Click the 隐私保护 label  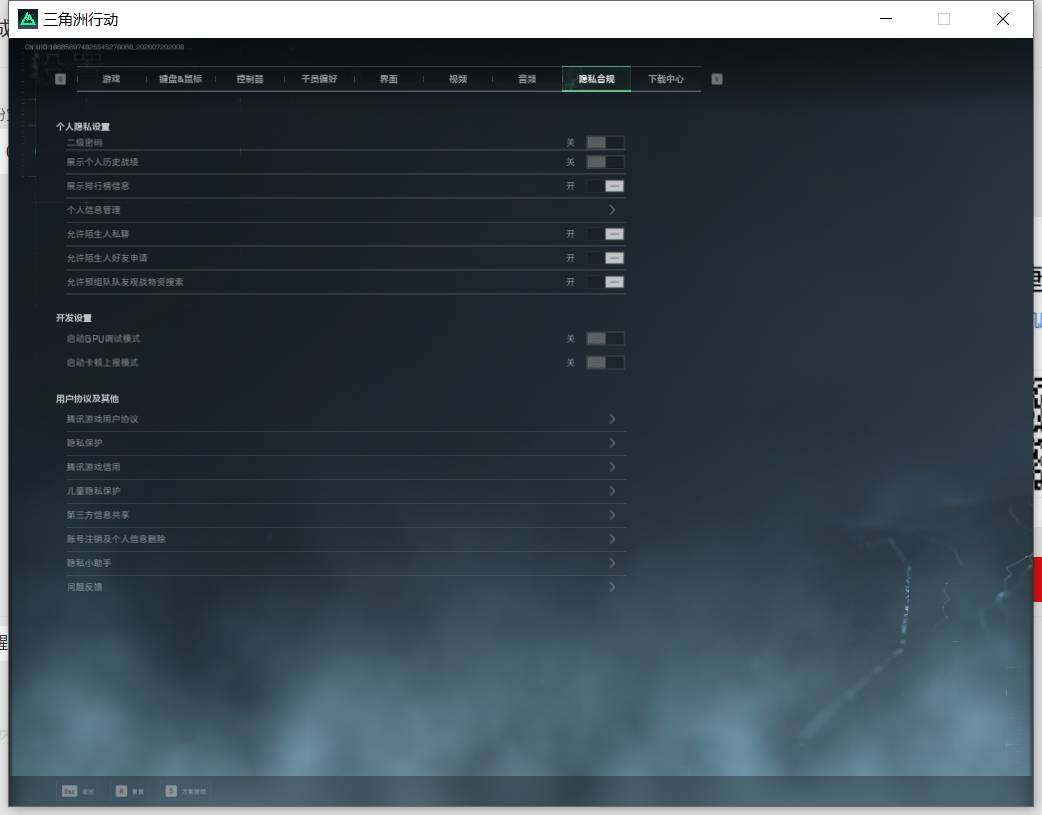[x=84, y=443]
